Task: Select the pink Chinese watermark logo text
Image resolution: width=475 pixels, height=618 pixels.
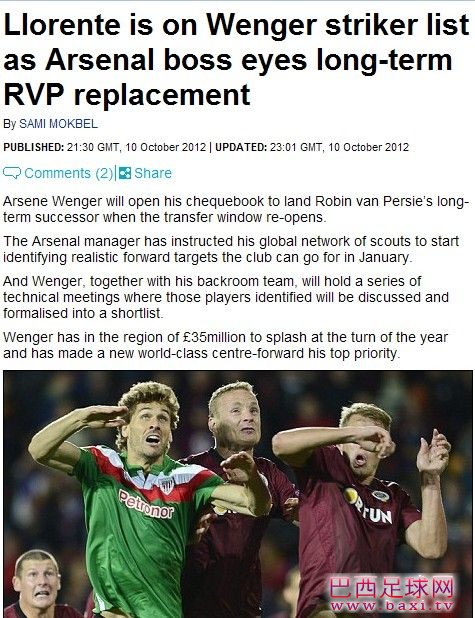Action: click(x=391, y=589)
